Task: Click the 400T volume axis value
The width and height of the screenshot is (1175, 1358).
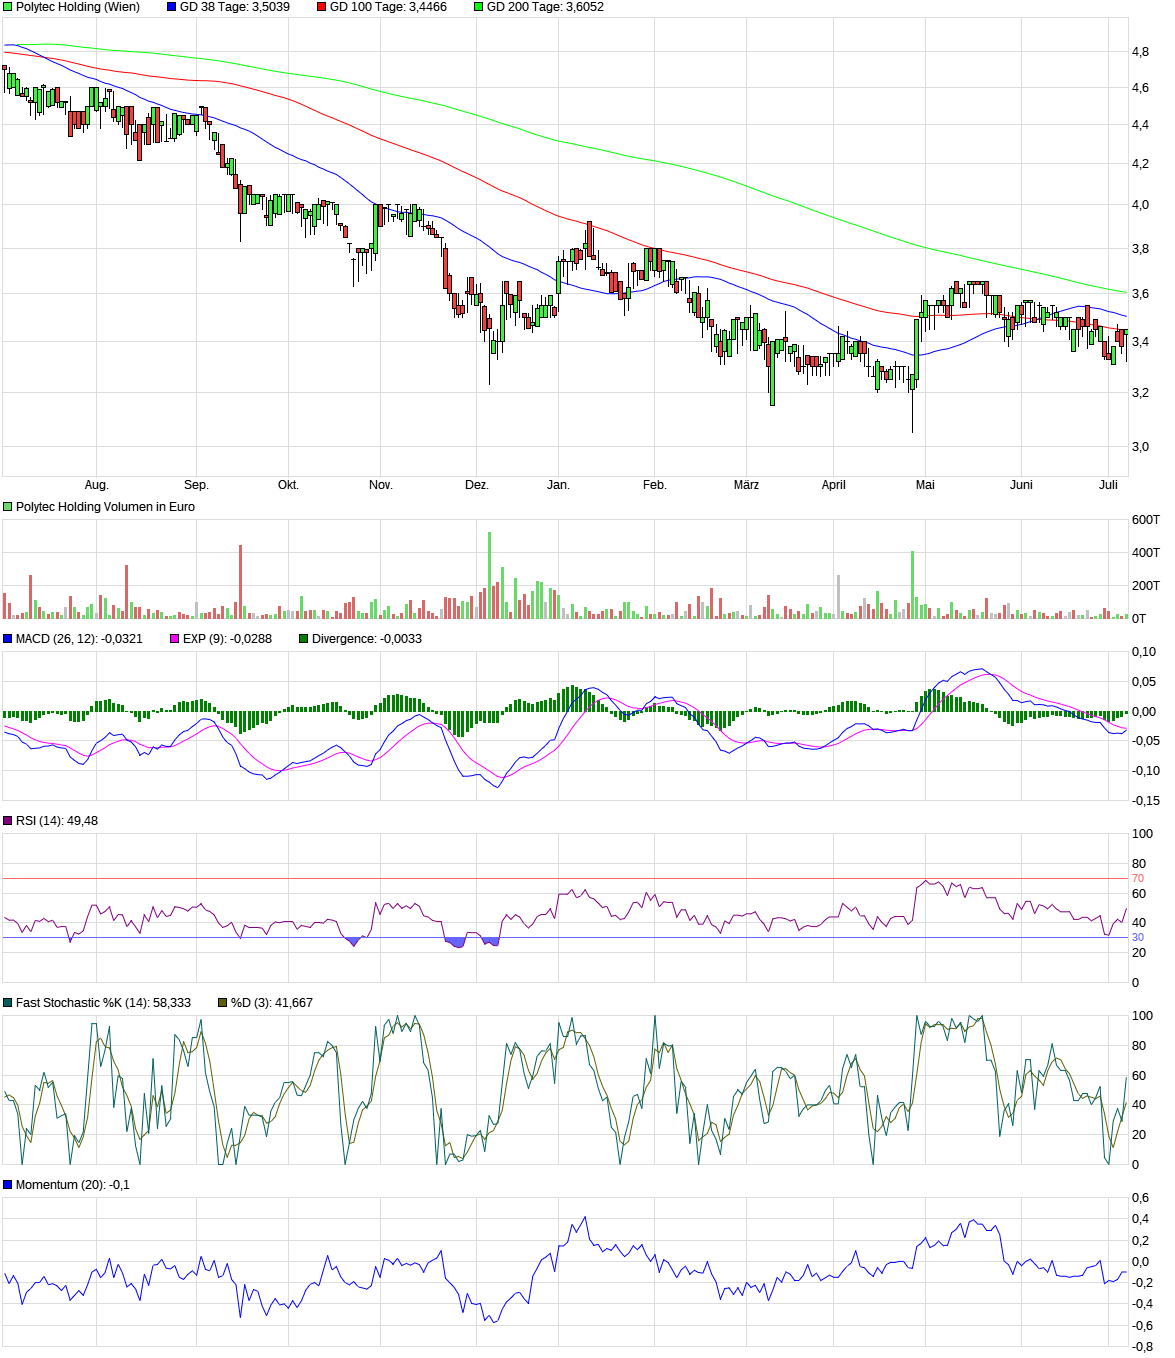Action: pyautogui.click(x=1145, y=553)
